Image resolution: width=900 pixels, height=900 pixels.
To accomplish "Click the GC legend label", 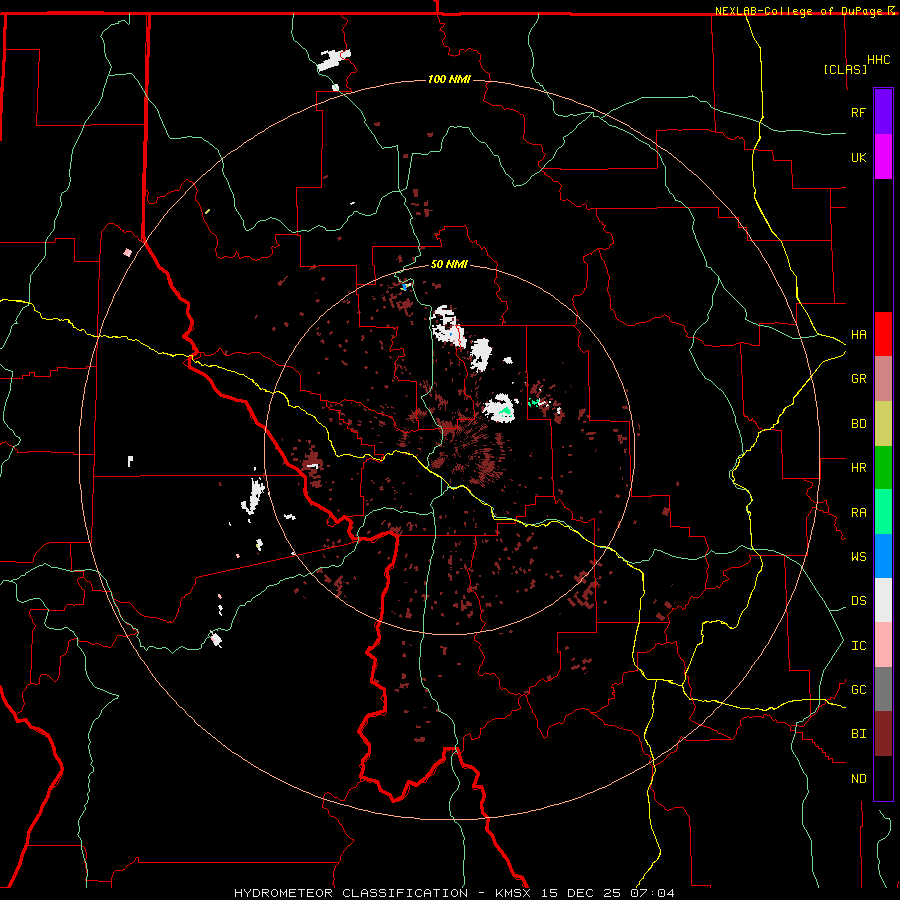I will pos(858,690).
